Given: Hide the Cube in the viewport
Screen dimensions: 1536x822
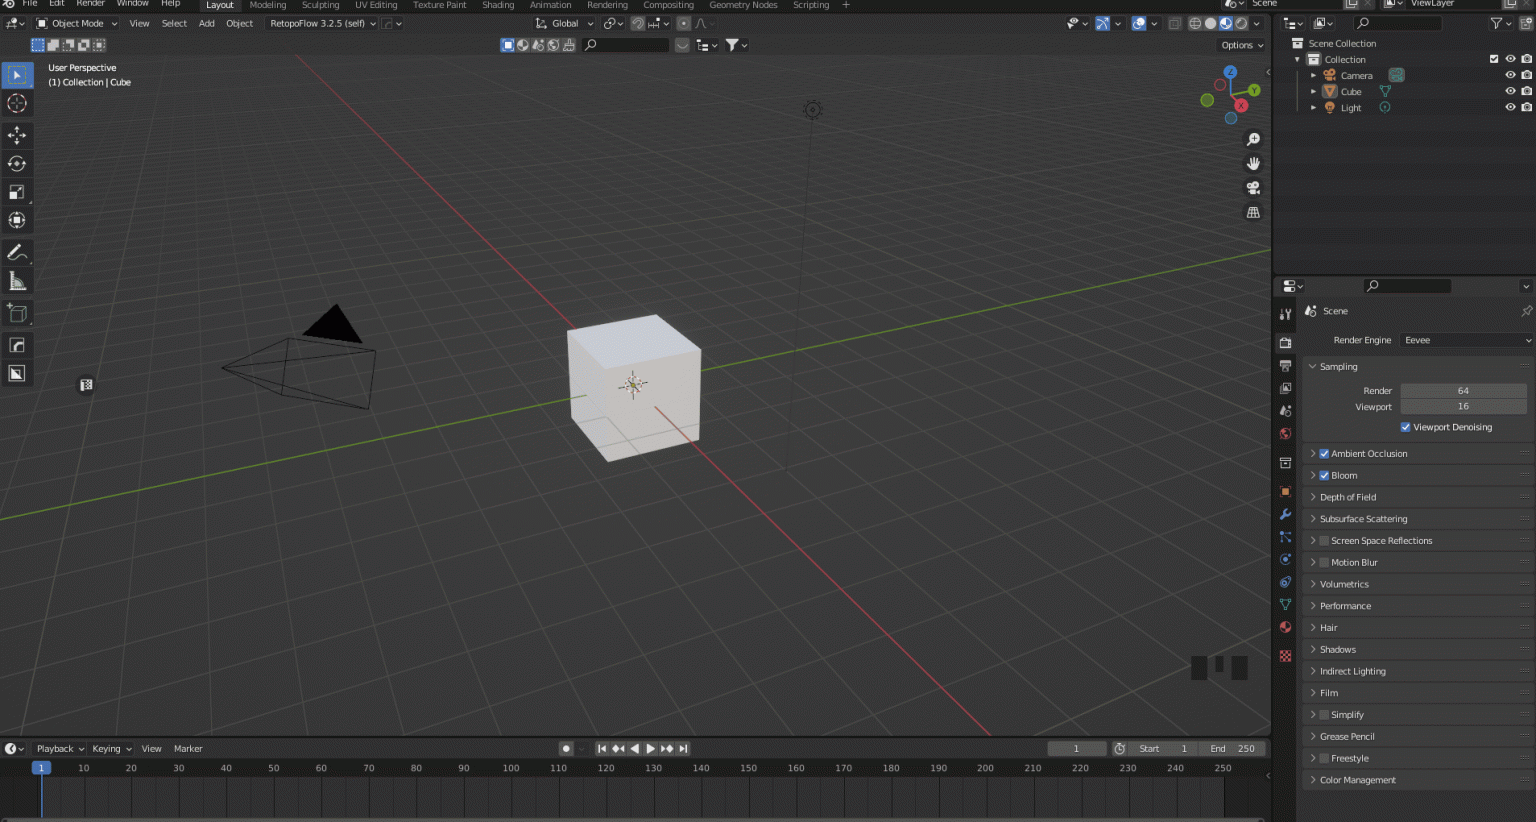Looking at the screenshot, I should (x=1510, y=91).
